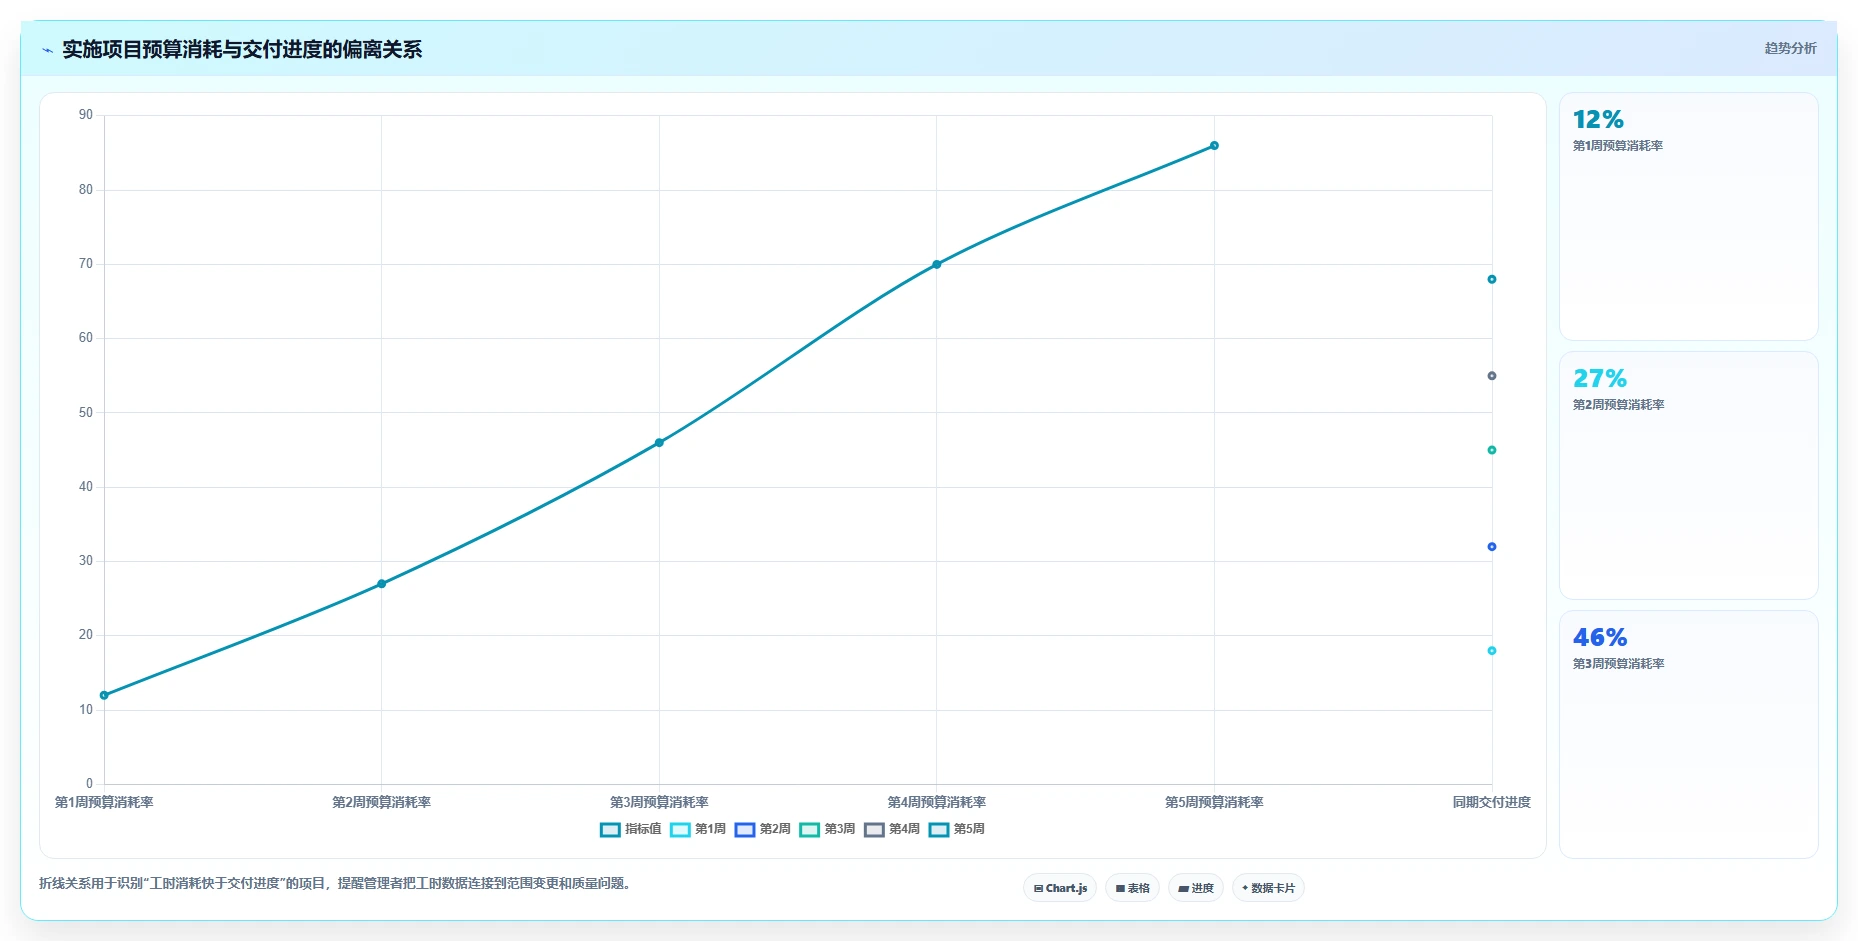Click the x-axis label 第2周预算消耗率
The image size is (1858, 941).
pyautogui.click(x=382, y=802)
